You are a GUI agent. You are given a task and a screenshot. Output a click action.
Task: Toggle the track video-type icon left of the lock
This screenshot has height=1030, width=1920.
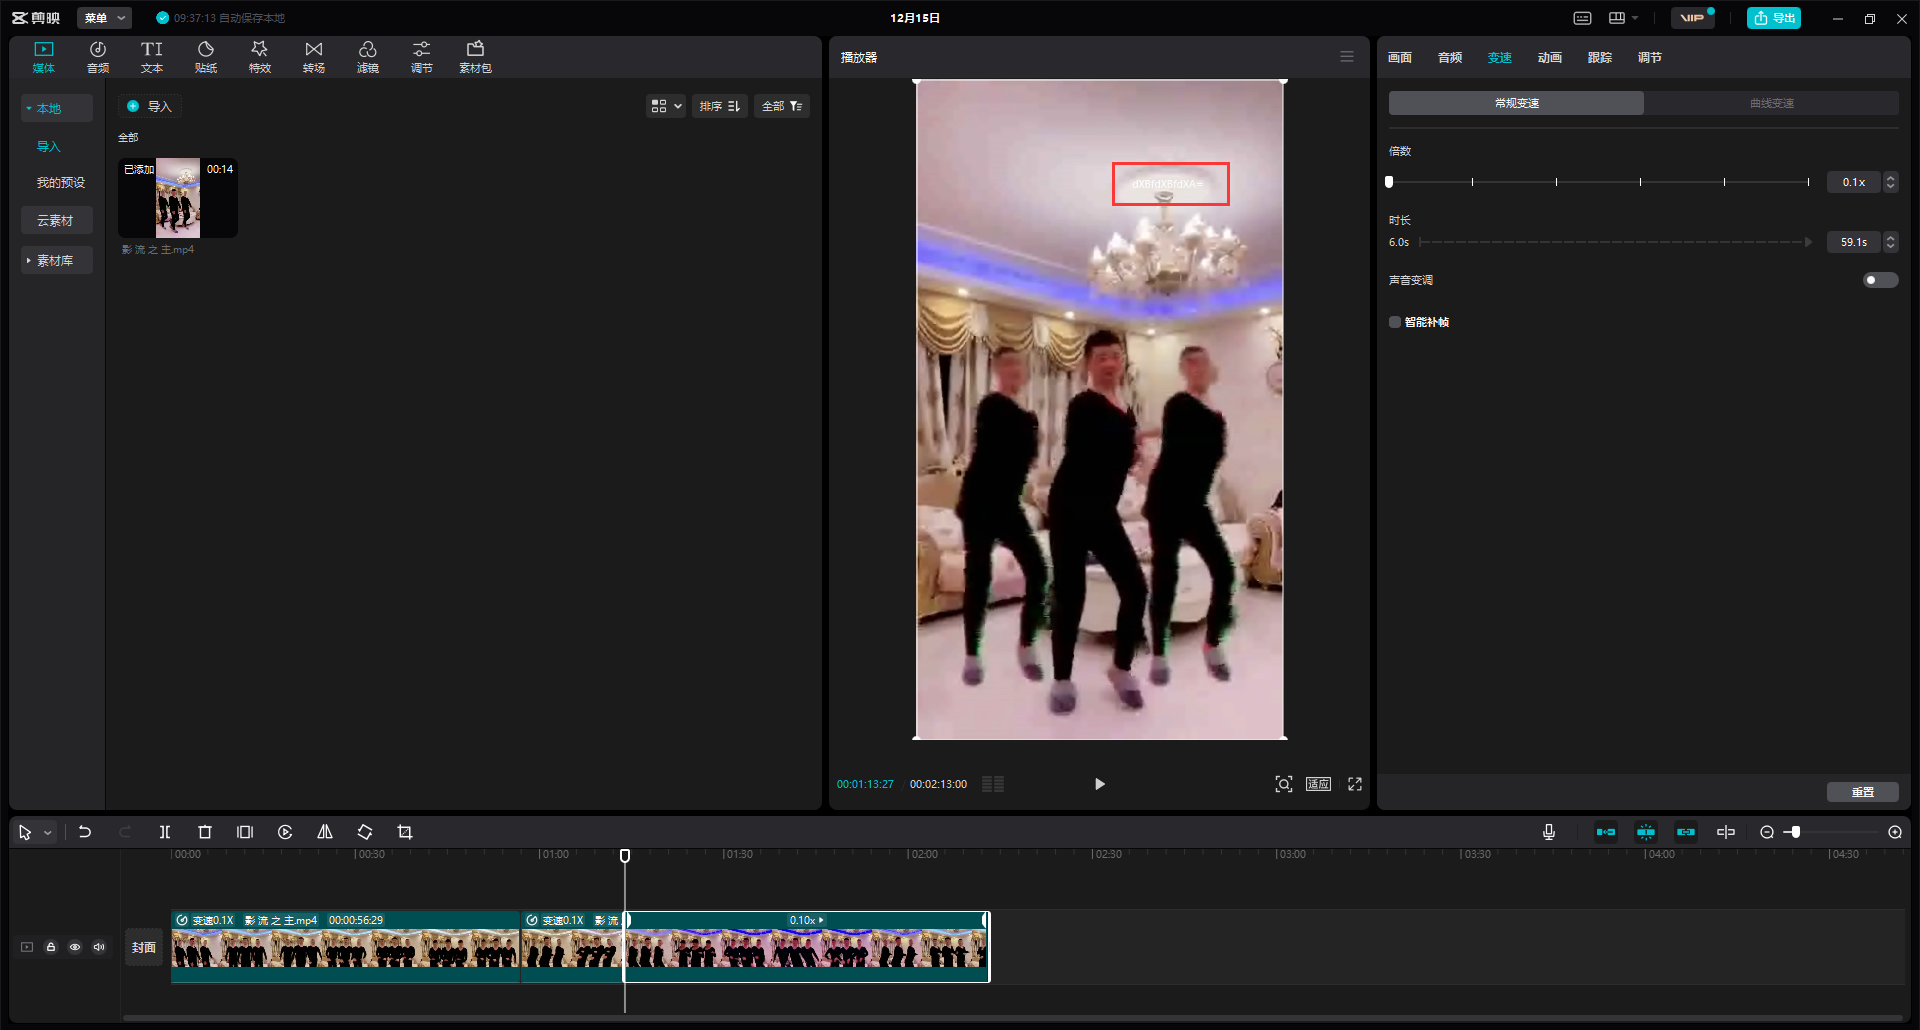pos(27,947)
